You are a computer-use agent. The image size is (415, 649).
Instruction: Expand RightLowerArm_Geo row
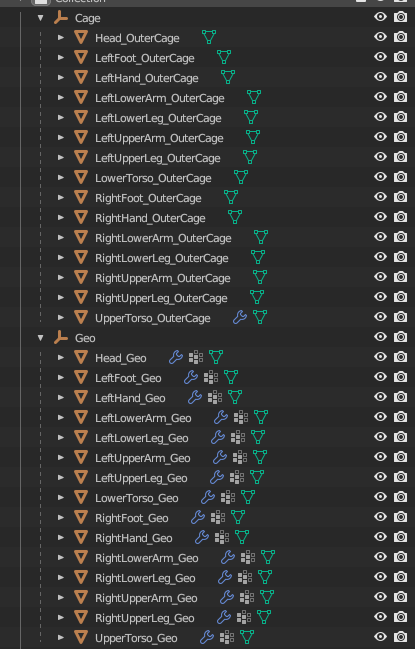click(61, 557)
